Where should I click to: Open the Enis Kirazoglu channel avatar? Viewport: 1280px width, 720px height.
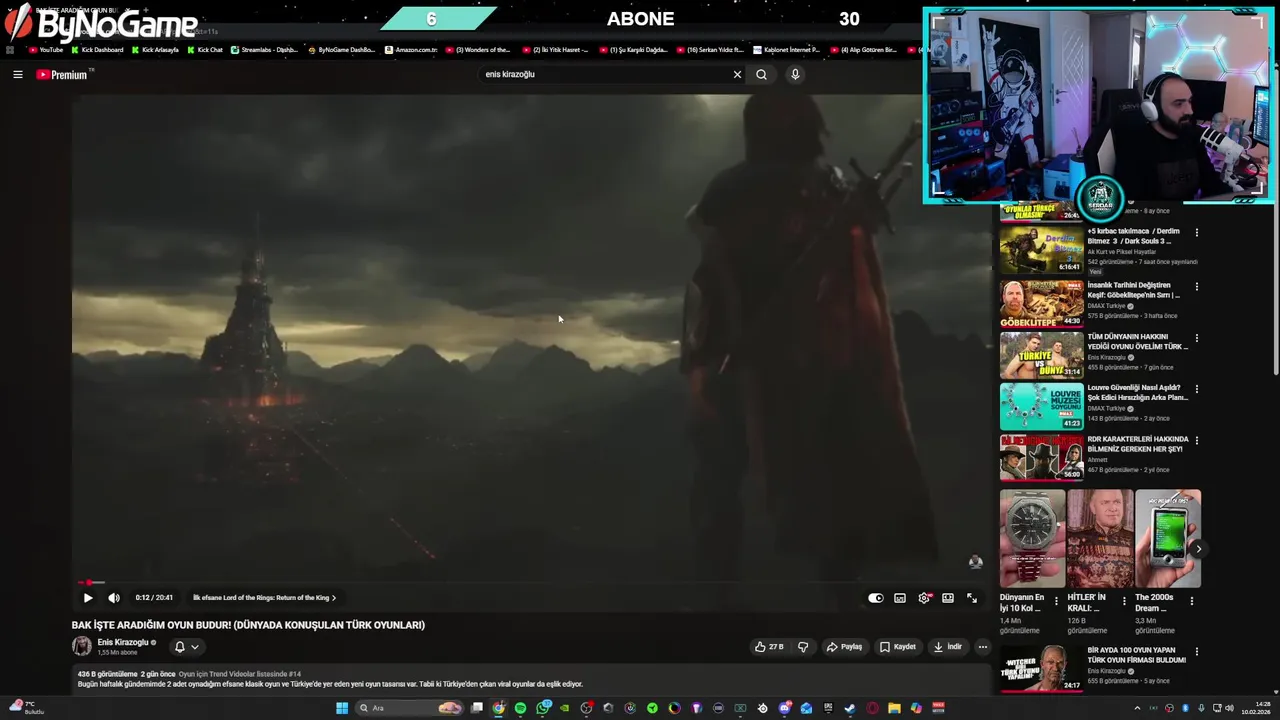[x=81, y=646]
